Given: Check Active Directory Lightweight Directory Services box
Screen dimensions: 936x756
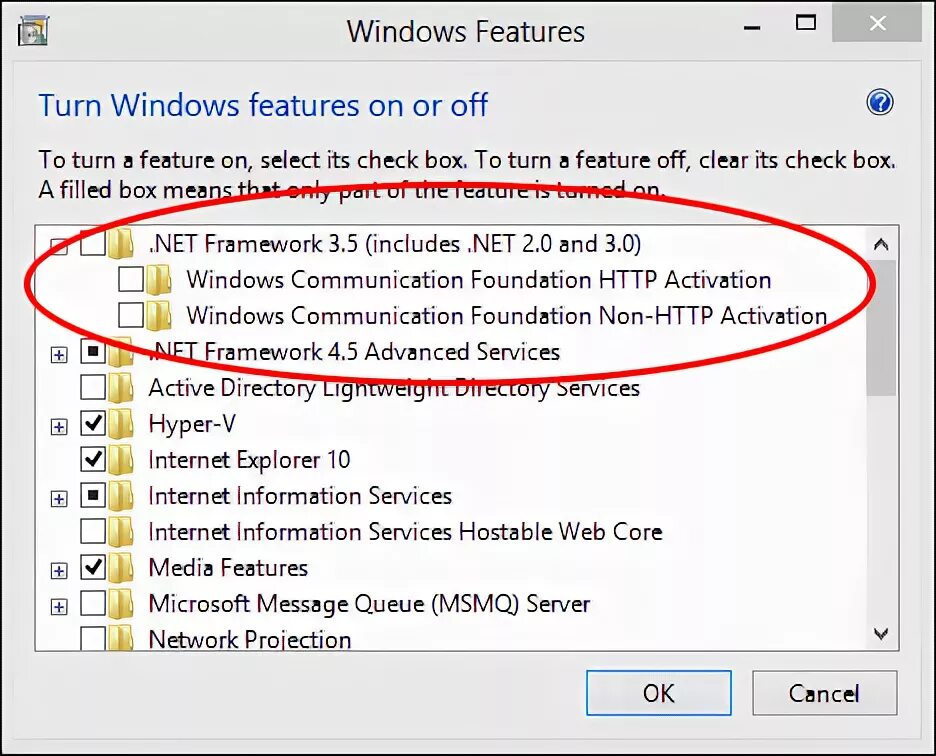Looking at the screenshot, I should (93, 387).
